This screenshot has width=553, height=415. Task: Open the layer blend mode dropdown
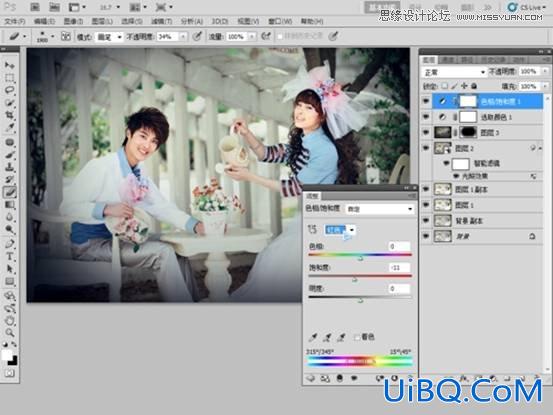click(x=455, y=72)
